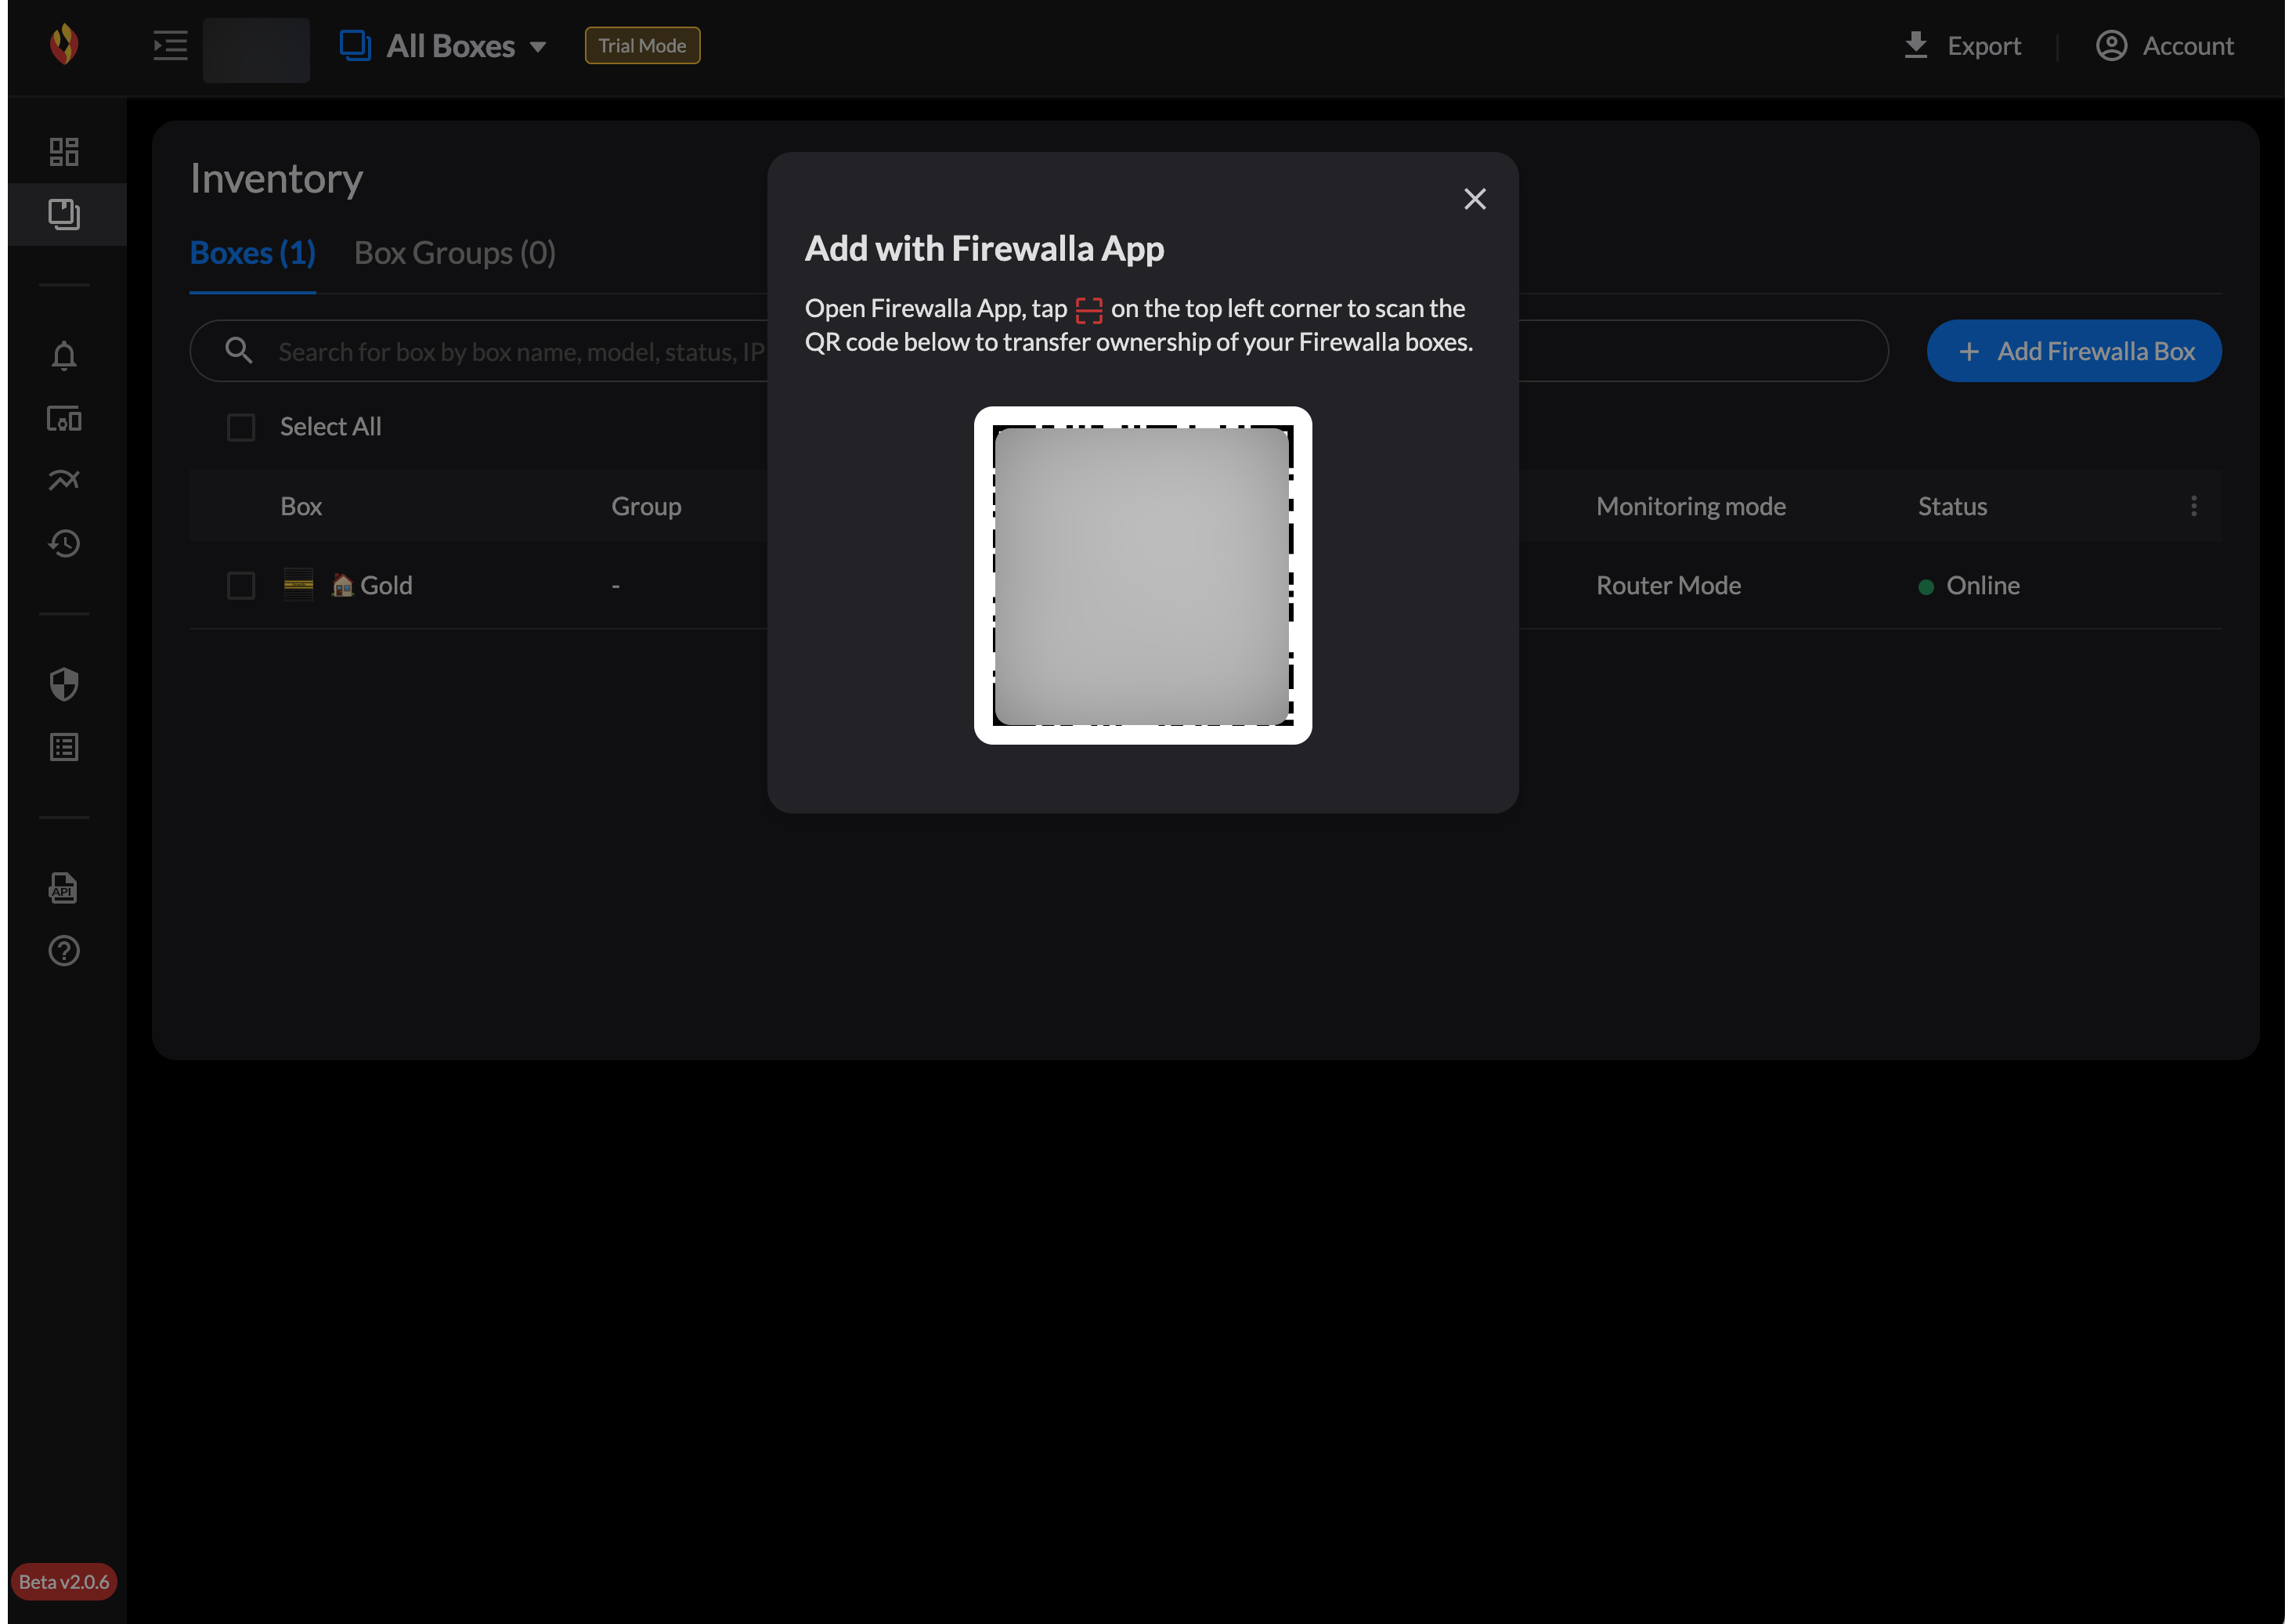The height and width of the screenshot is (1624, 2285).
Task: Click the Gold box device thumbnail
Action: pyautogui.click(x=298, y=584)
